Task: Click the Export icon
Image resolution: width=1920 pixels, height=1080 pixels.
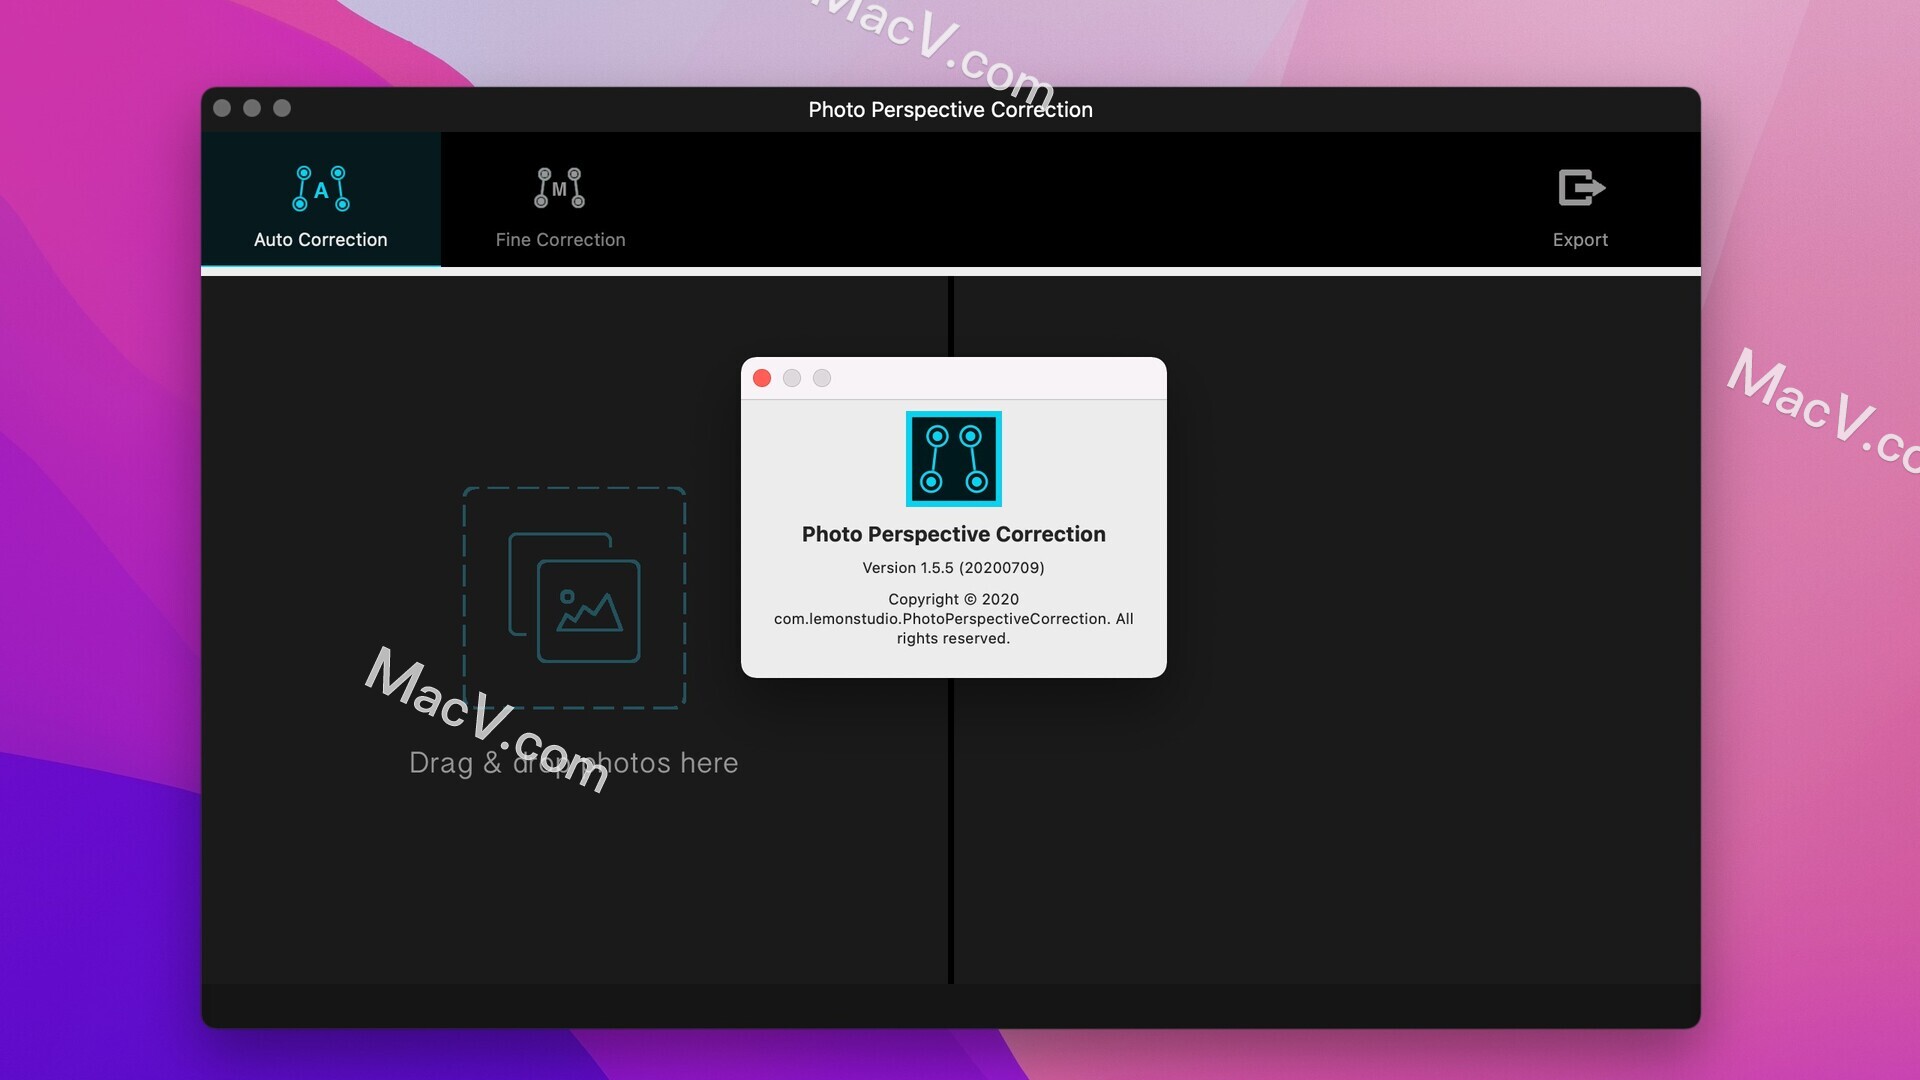Action: point(1581,187)
